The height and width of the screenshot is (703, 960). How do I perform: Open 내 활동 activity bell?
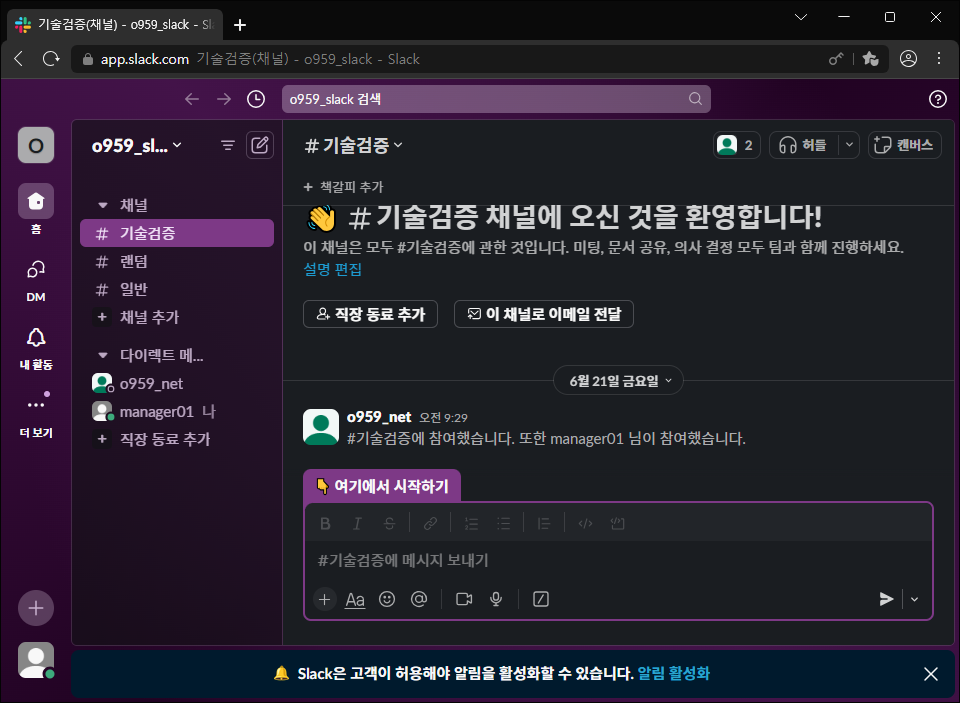tap(36, 349)
